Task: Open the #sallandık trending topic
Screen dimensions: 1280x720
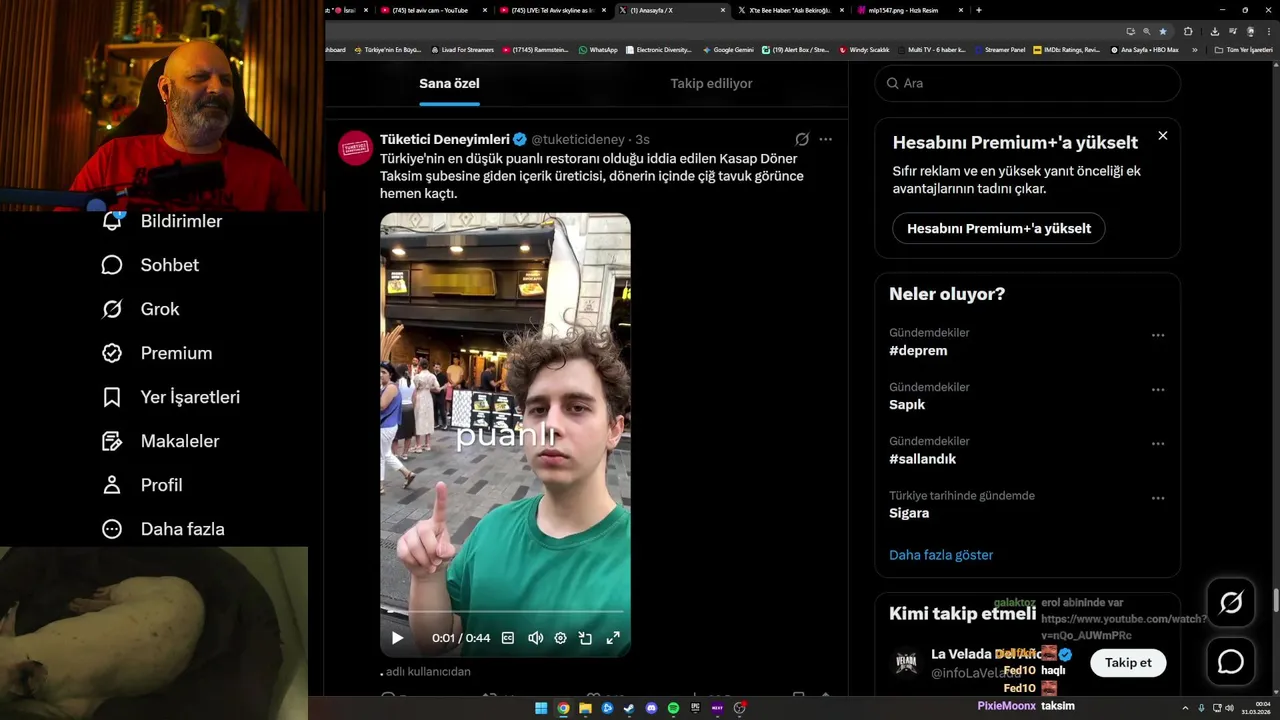Action: pos(923,459)
